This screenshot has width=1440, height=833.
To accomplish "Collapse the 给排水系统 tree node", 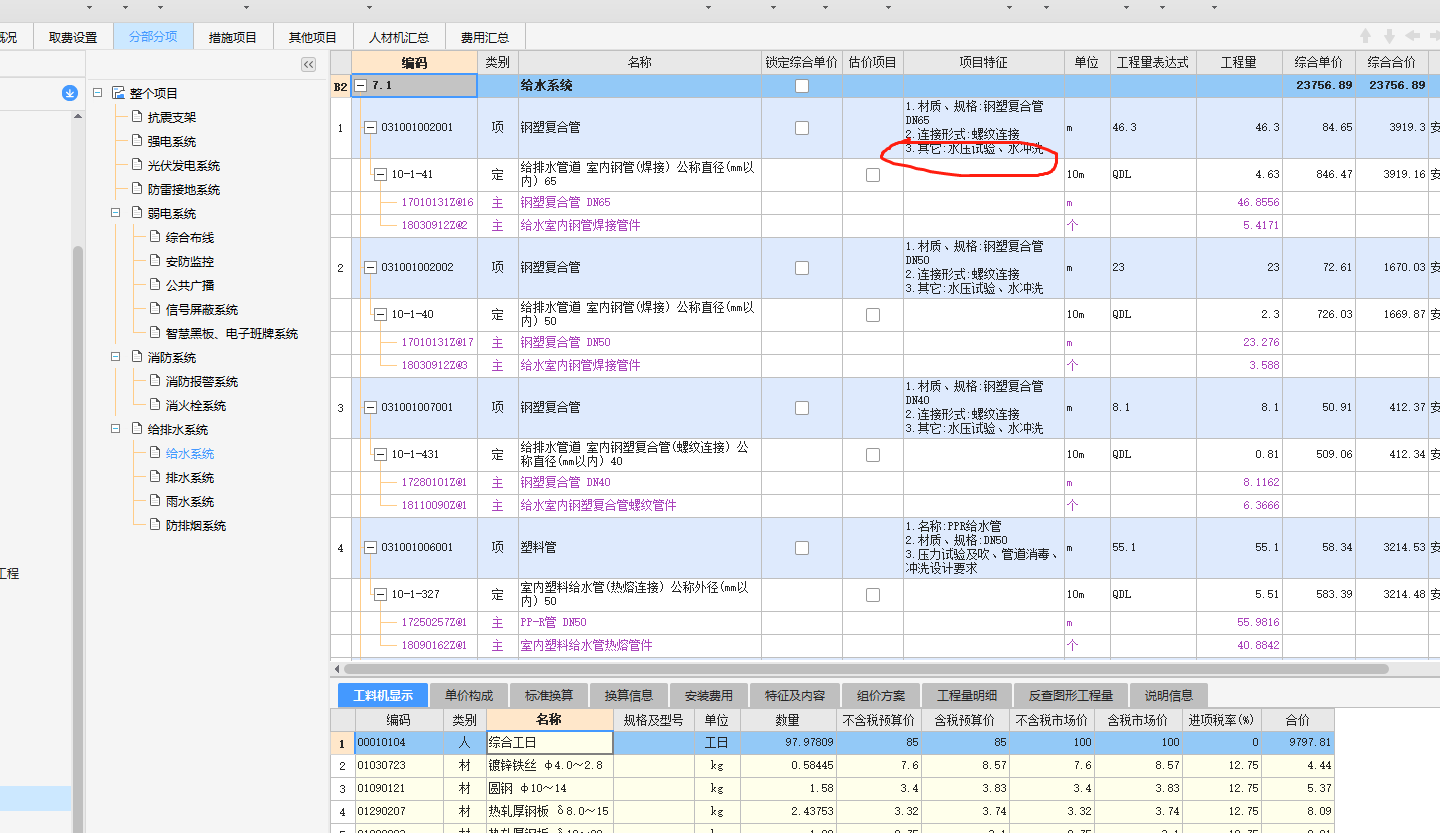I will (116, 429).
